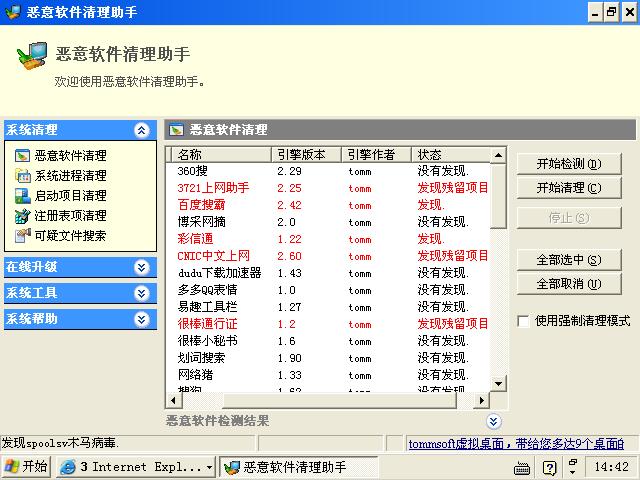Select 启动项目清理 in the sidebar
Viewport: 640px width, 480px height.
(x=70, y=196)
